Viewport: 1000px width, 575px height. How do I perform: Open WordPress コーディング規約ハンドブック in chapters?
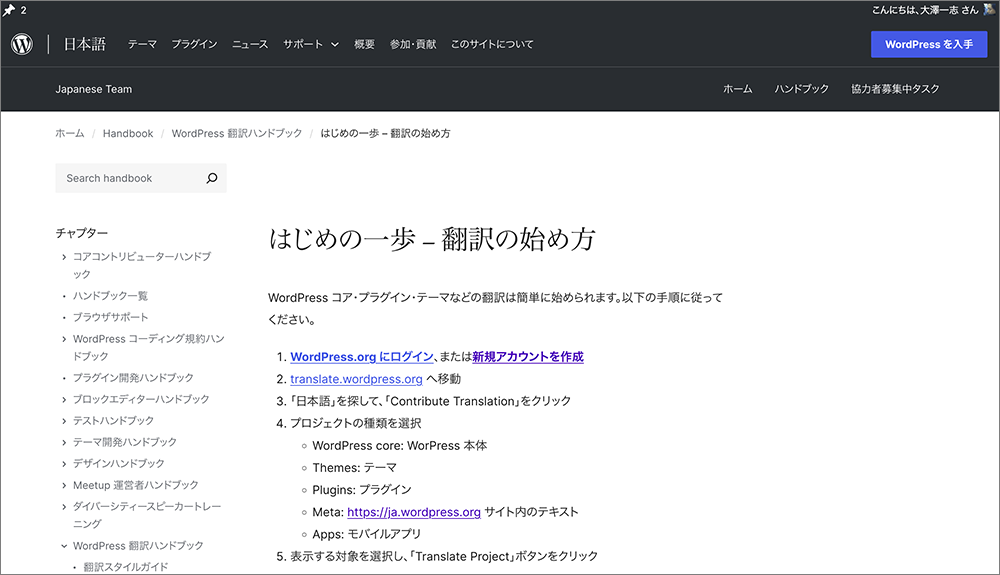pyautogui.click(x=149, y=347)
